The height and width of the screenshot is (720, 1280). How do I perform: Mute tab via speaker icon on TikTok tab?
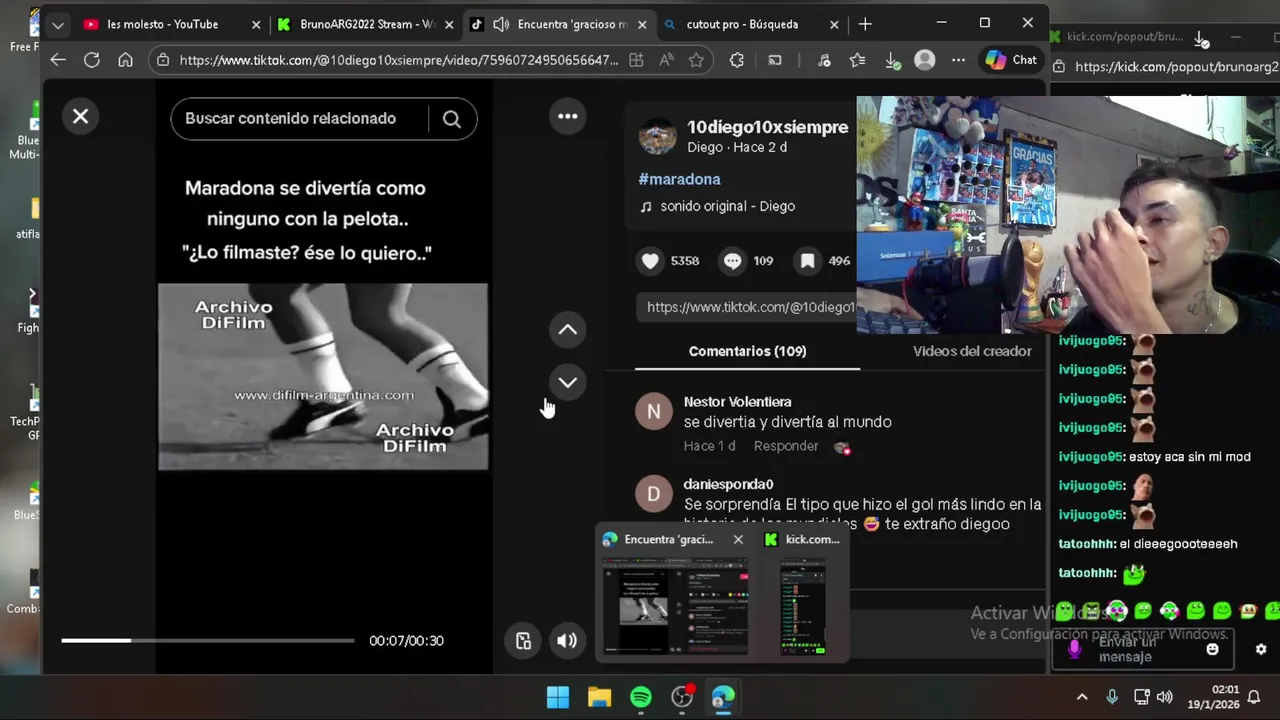(x=501, y=24)
